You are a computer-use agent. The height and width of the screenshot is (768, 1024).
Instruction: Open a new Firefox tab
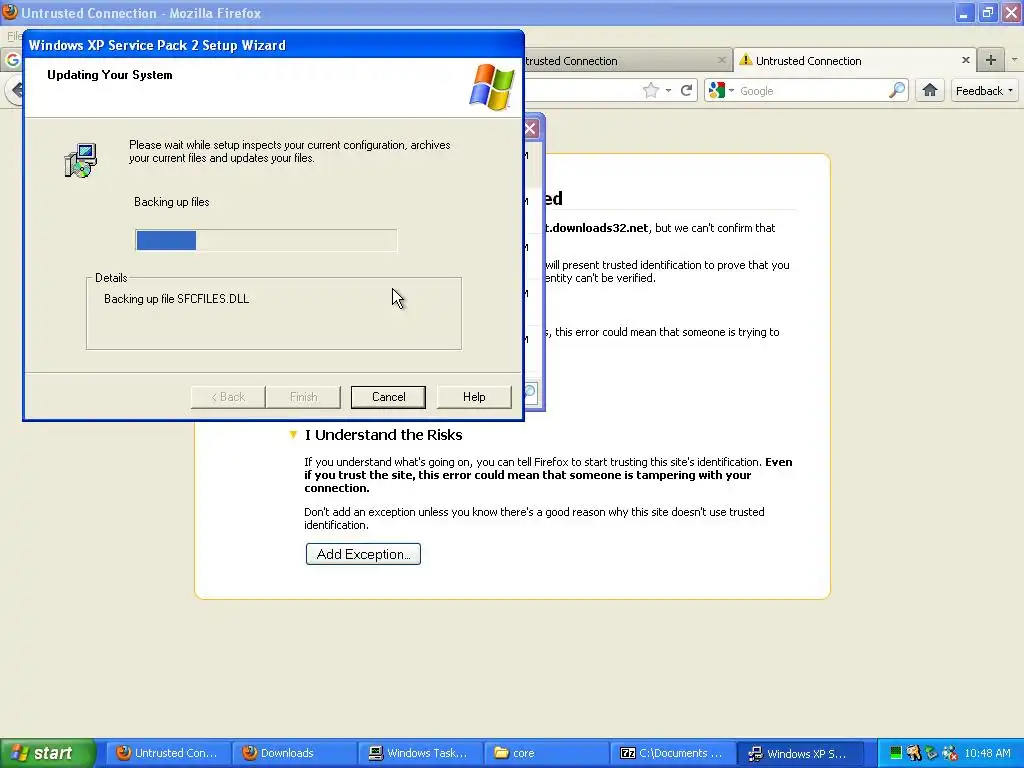(991, 60)
